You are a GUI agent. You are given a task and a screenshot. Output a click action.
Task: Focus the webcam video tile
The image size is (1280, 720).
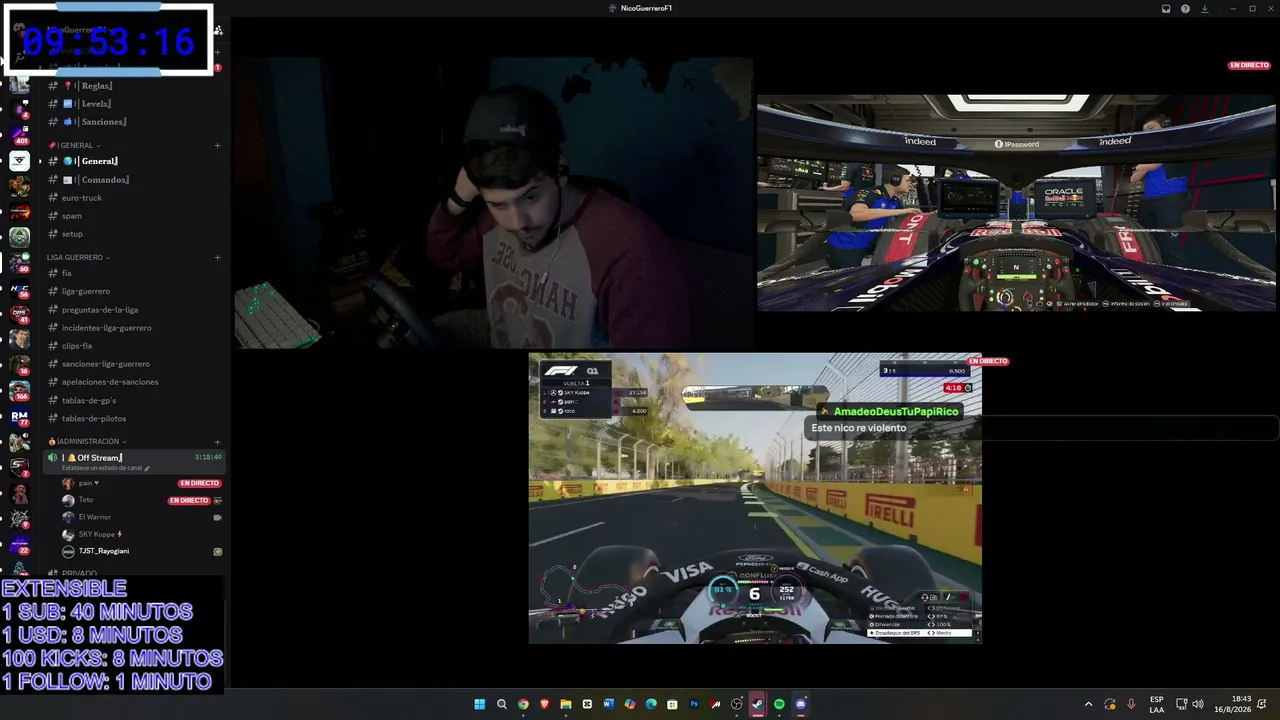point(492,203)
